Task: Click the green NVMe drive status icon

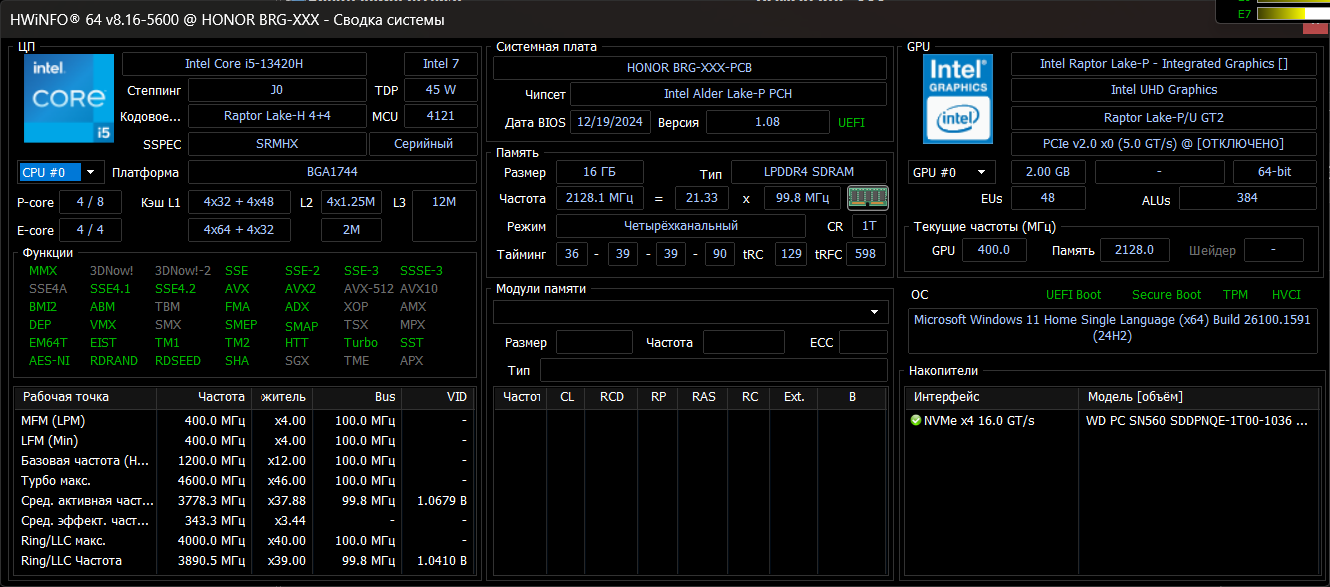Action: tap(916, 421)
